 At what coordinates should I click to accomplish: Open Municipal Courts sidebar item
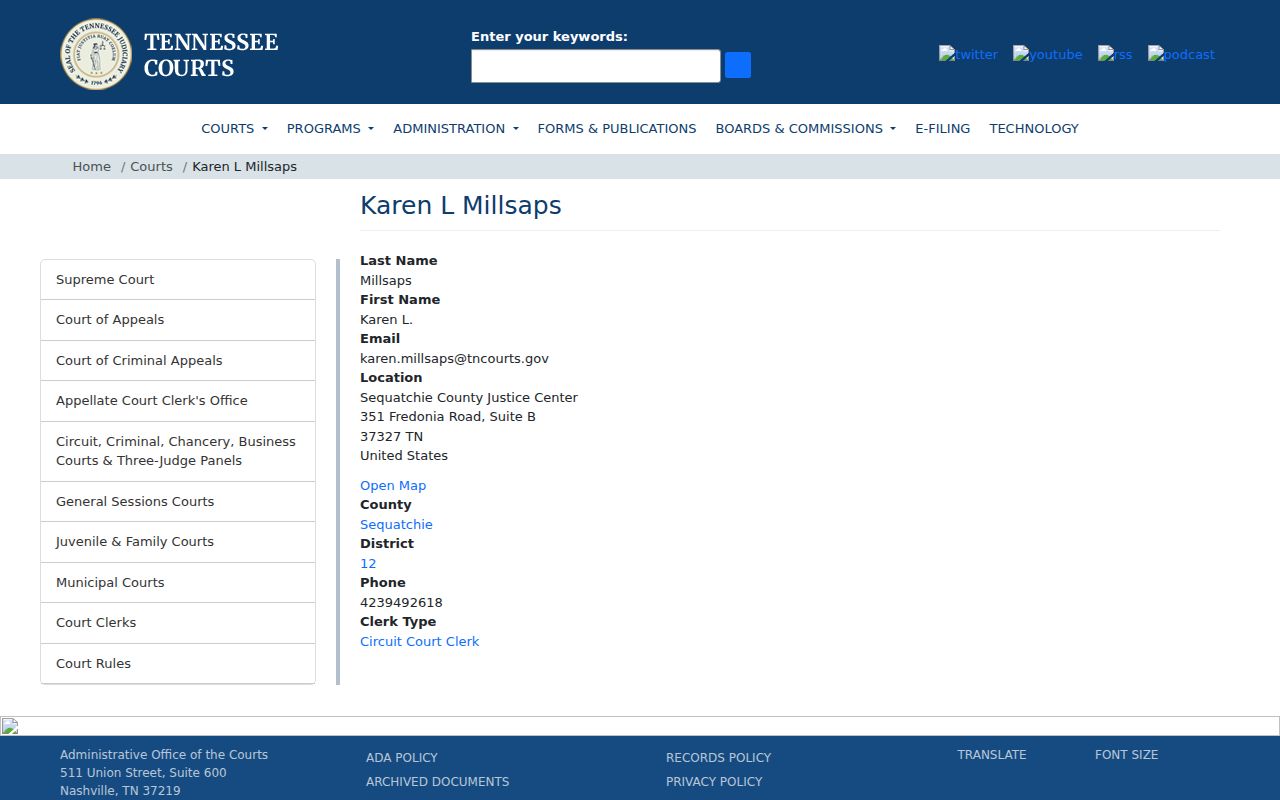(x=178, y=583)
